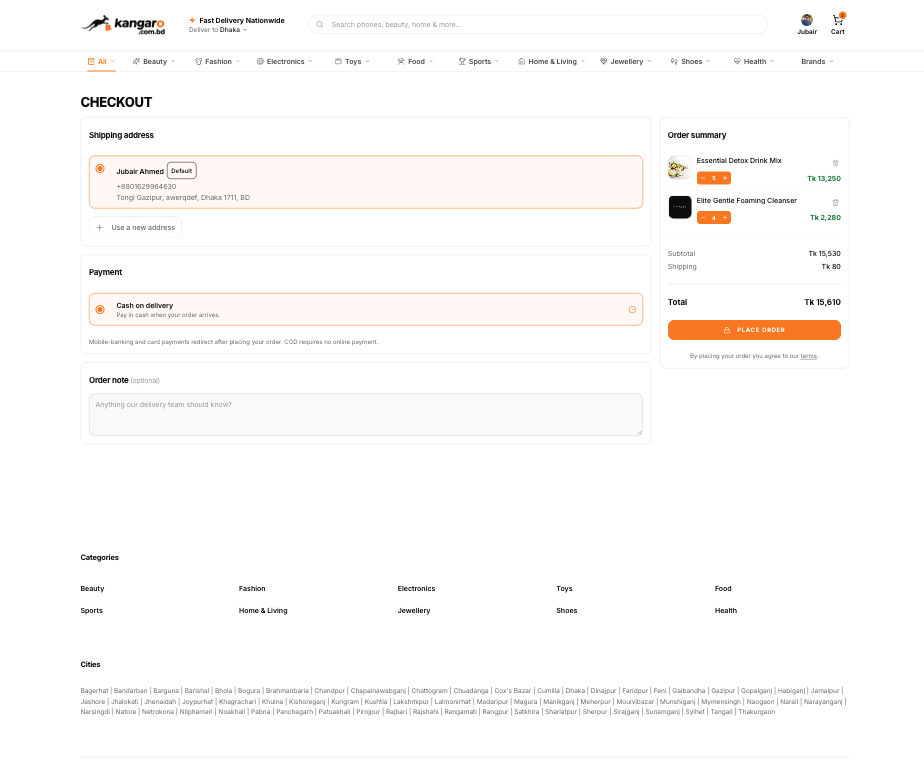Click the lightning Fast Delivery icon
Screen dimensions: 924x776
click(x=192, y=20)
